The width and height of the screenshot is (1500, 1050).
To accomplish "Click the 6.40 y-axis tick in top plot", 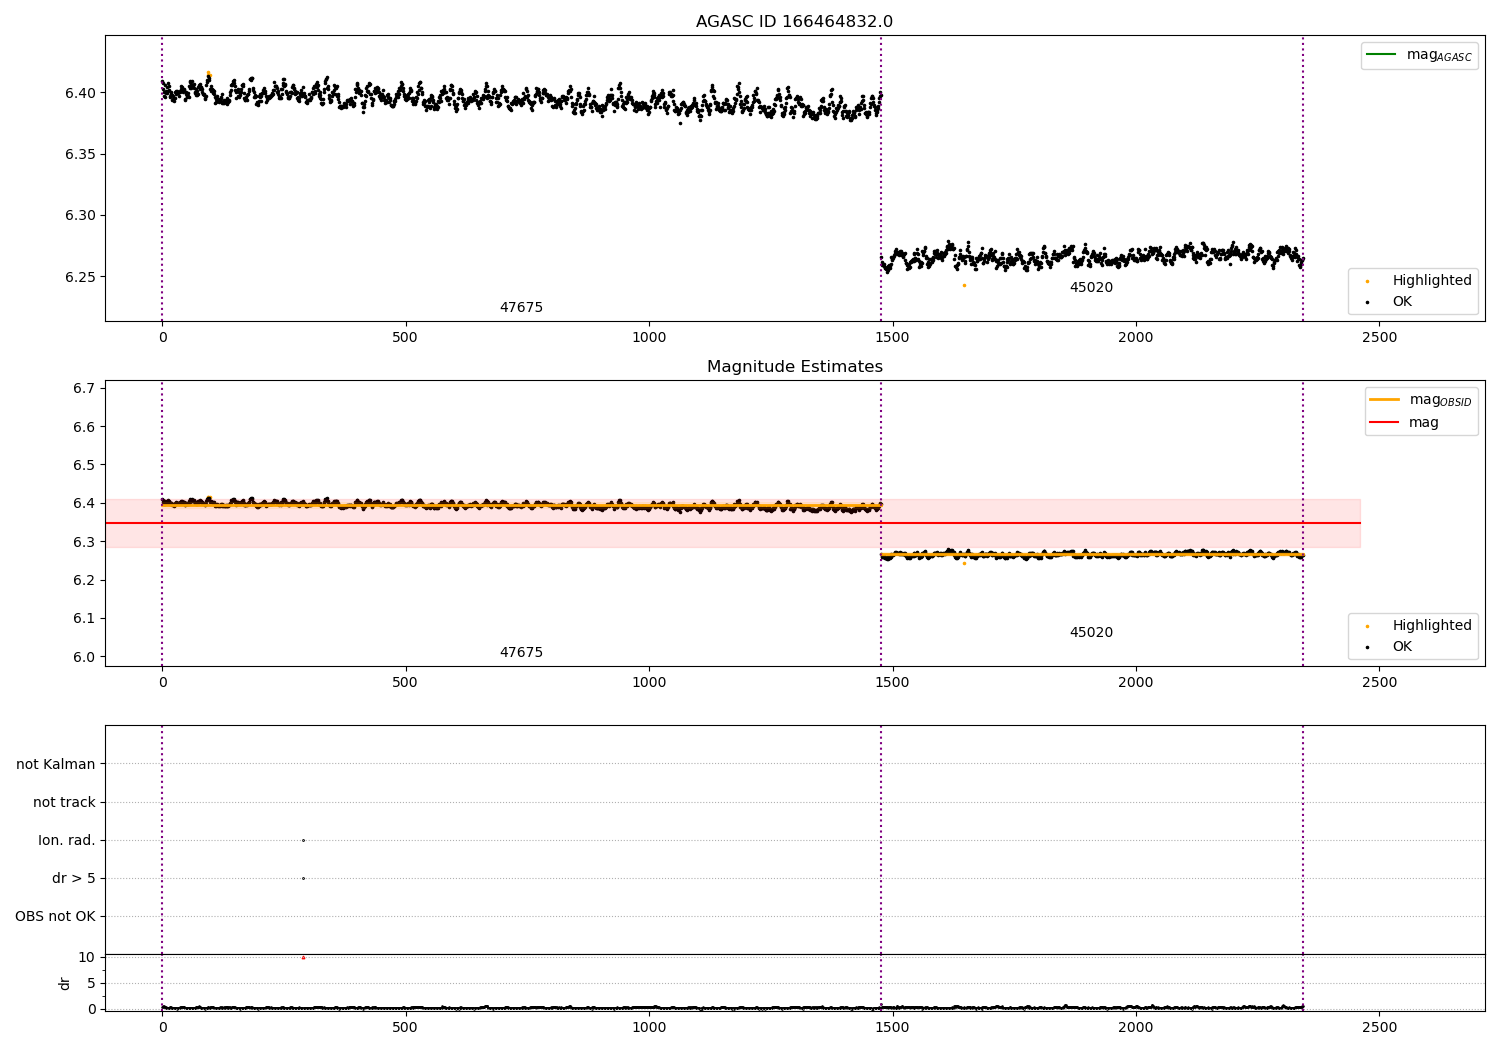I will coord(81,93).
